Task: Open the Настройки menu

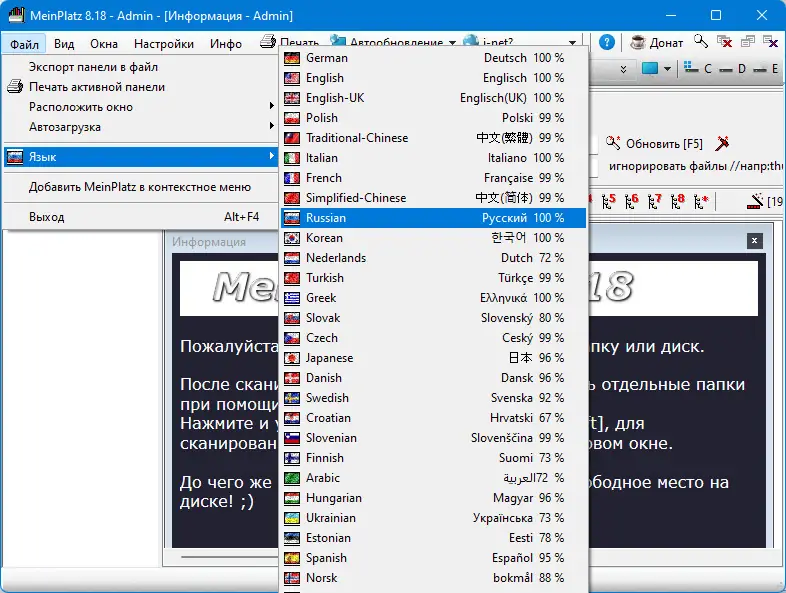Action: pos(164,44)
